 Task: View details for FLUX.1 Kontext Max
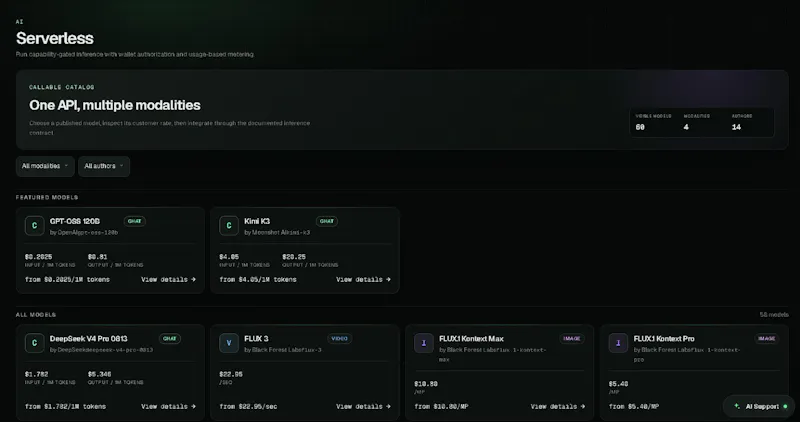[558, 407]
